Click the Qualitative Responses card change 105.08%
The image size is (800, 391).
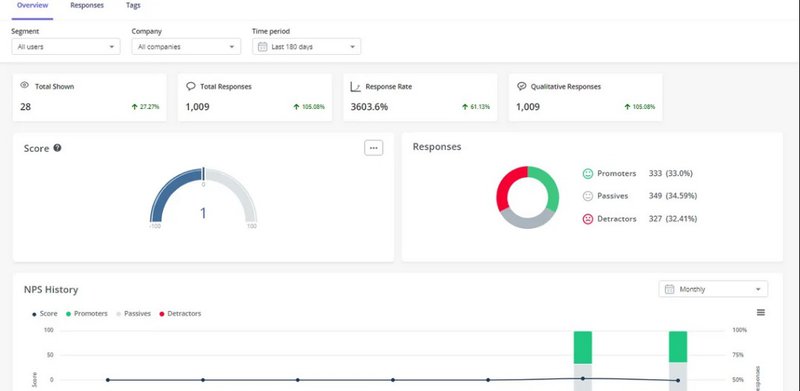tap(640, 107)
